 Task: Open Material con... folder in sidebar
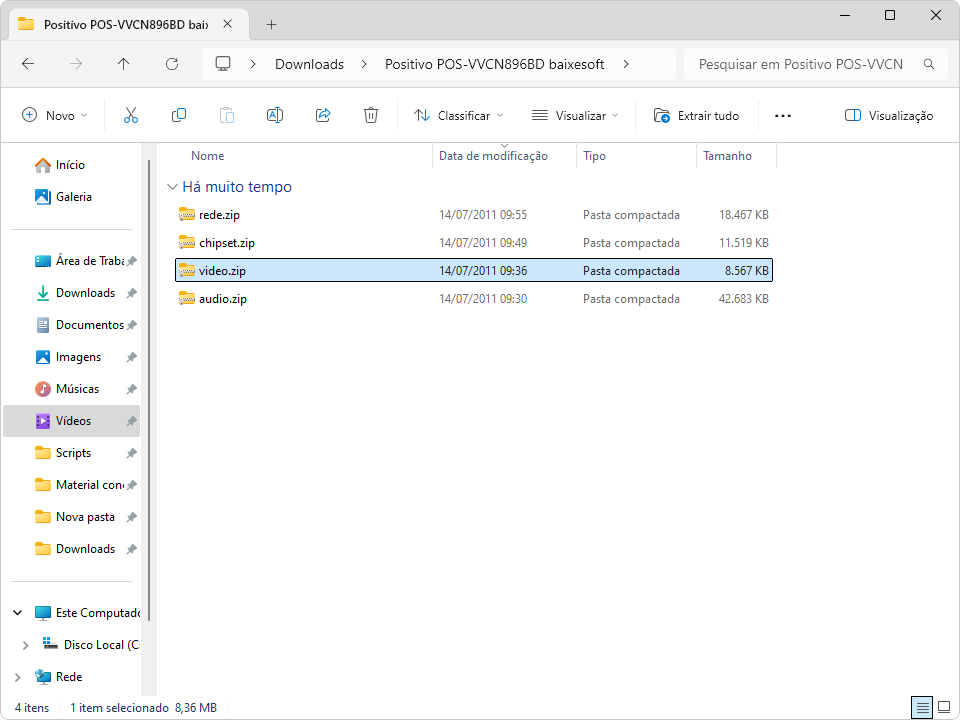(80, 485)
